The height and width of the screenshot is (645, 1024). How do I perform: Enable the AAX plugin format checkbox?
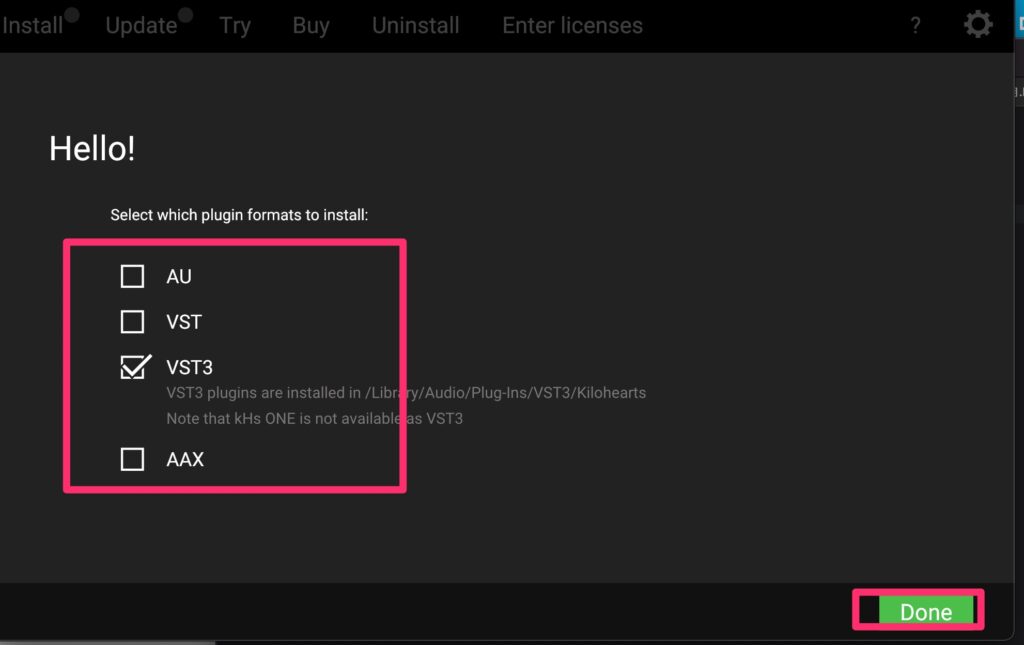pyautogui.click(x=132, y=460)
